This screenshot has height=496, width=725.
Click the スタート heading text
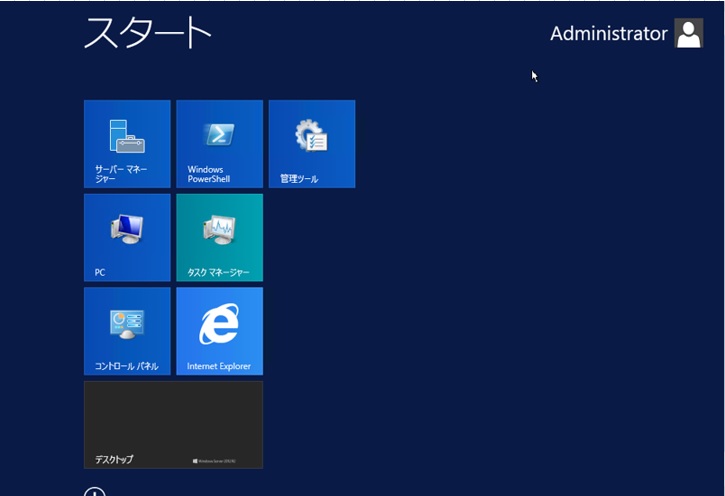[147, 32]
